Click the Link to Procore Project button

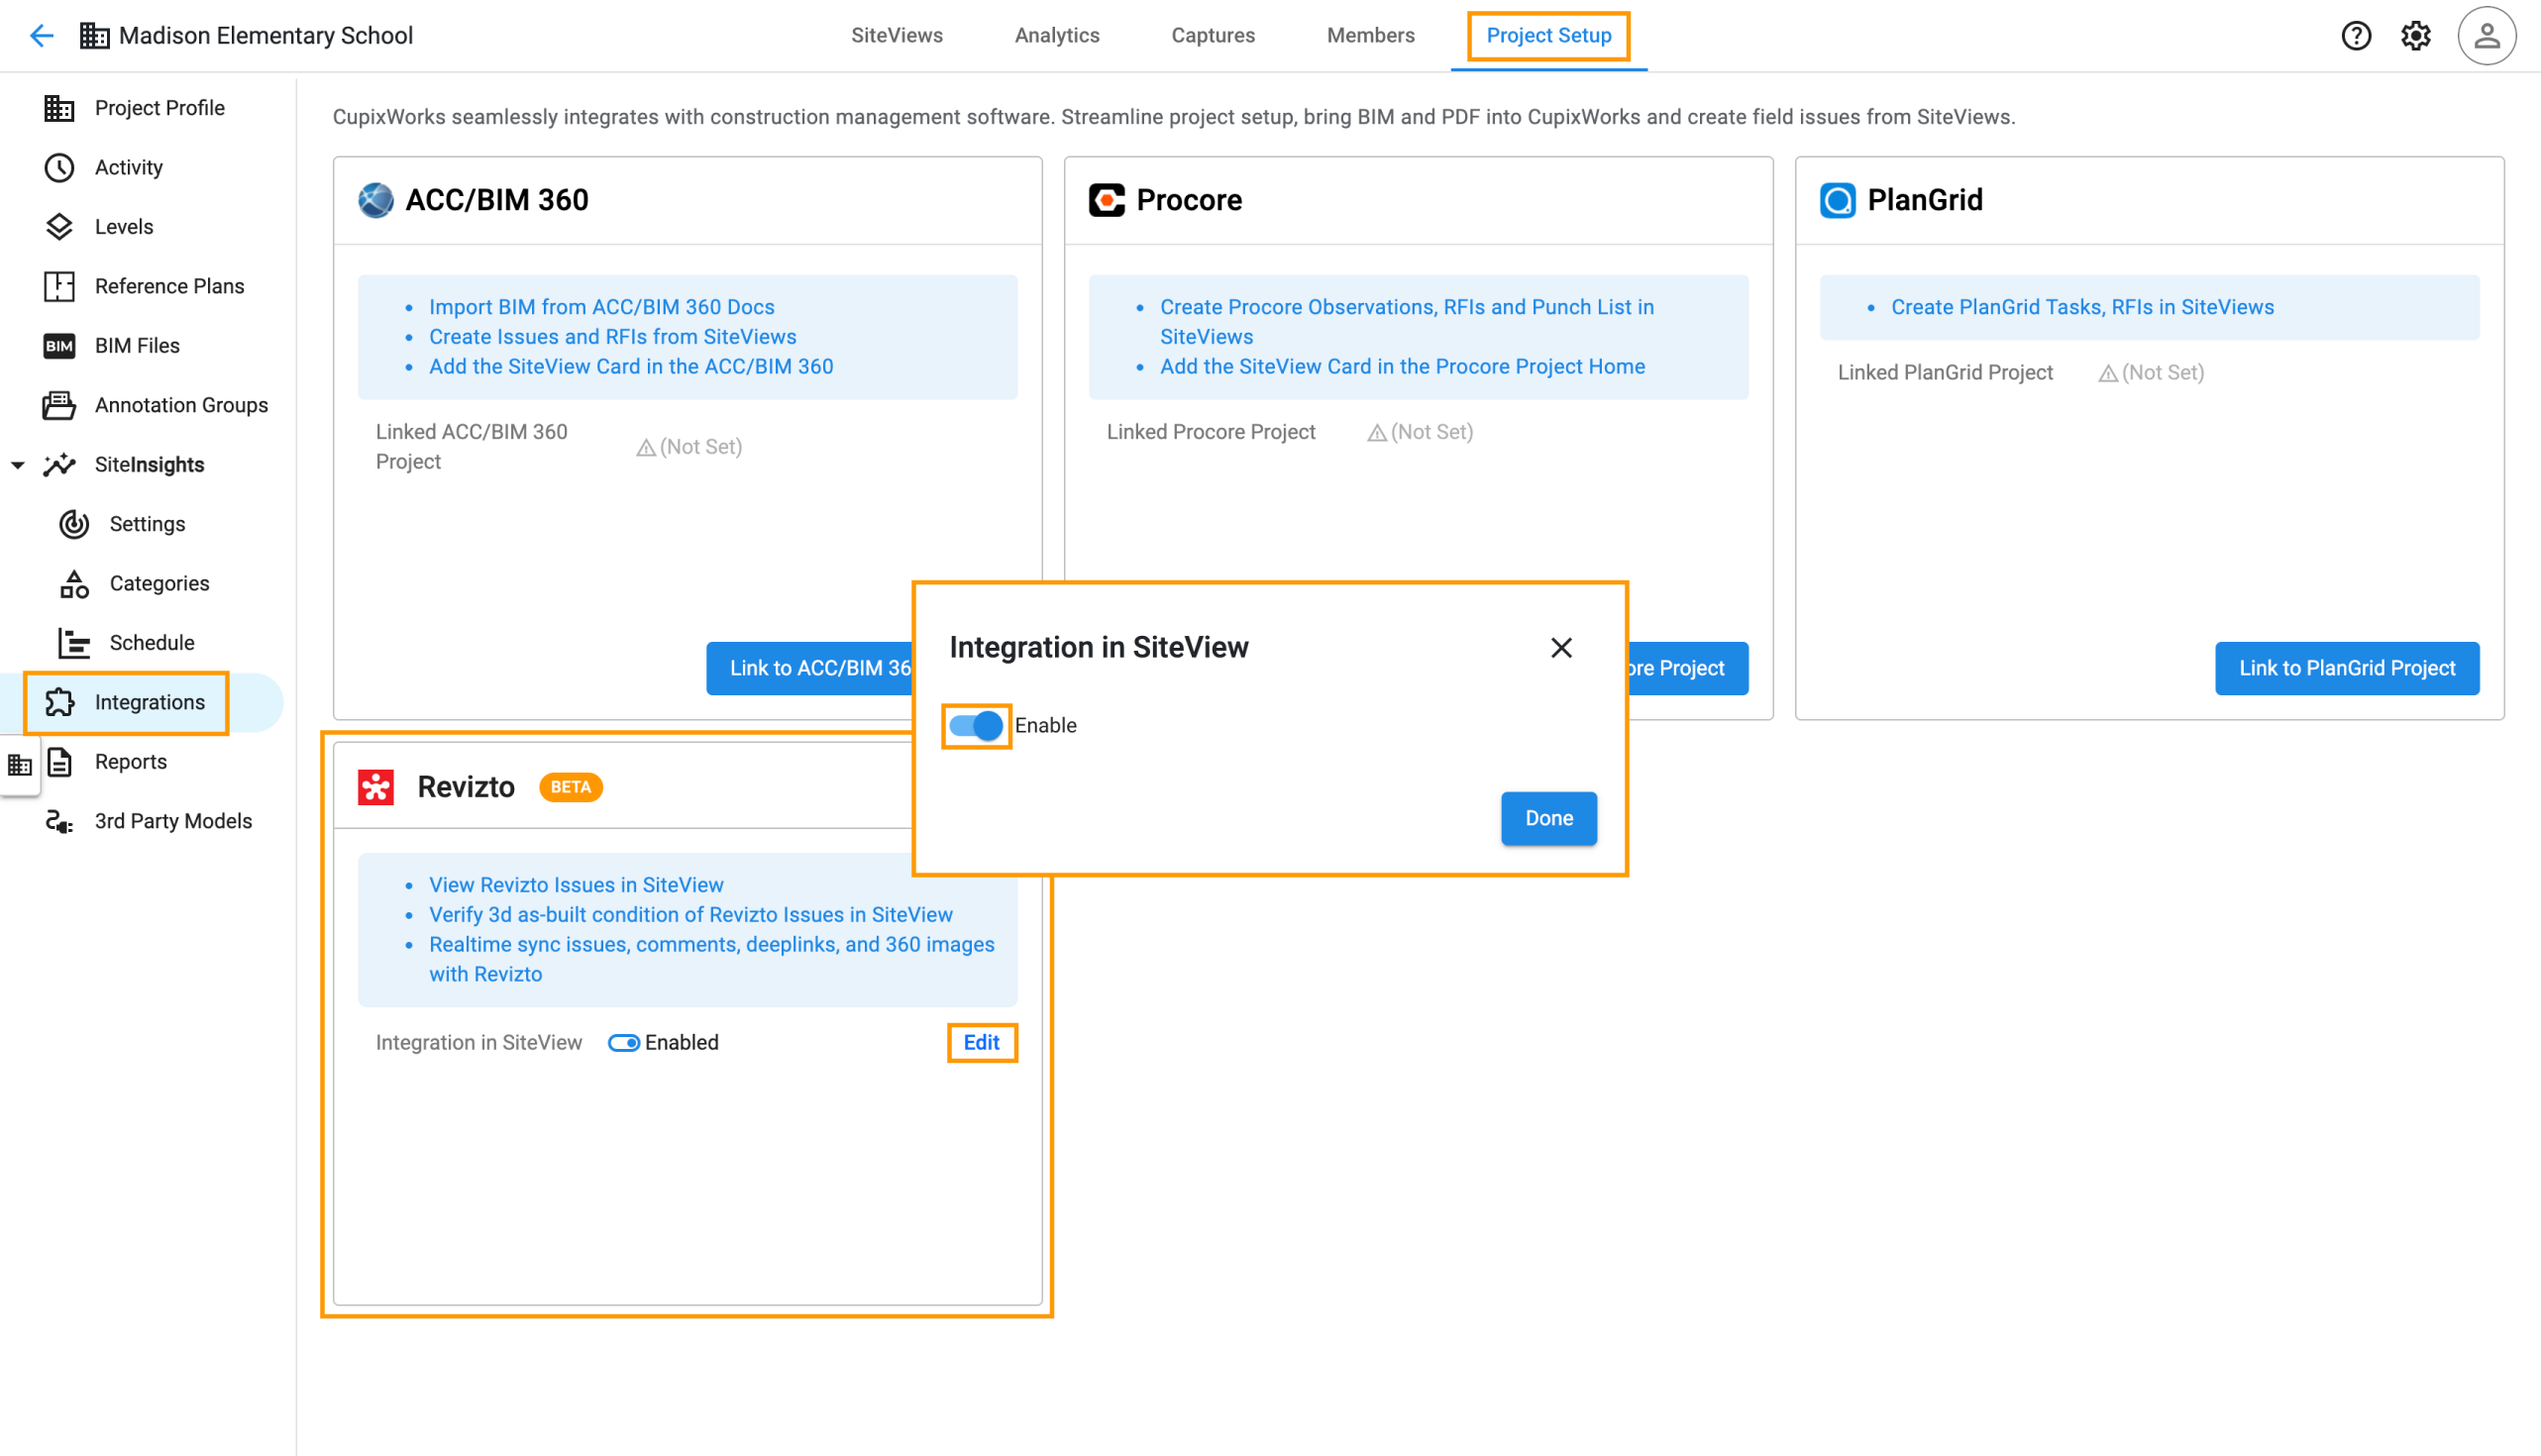click(x=1687, y=668)
